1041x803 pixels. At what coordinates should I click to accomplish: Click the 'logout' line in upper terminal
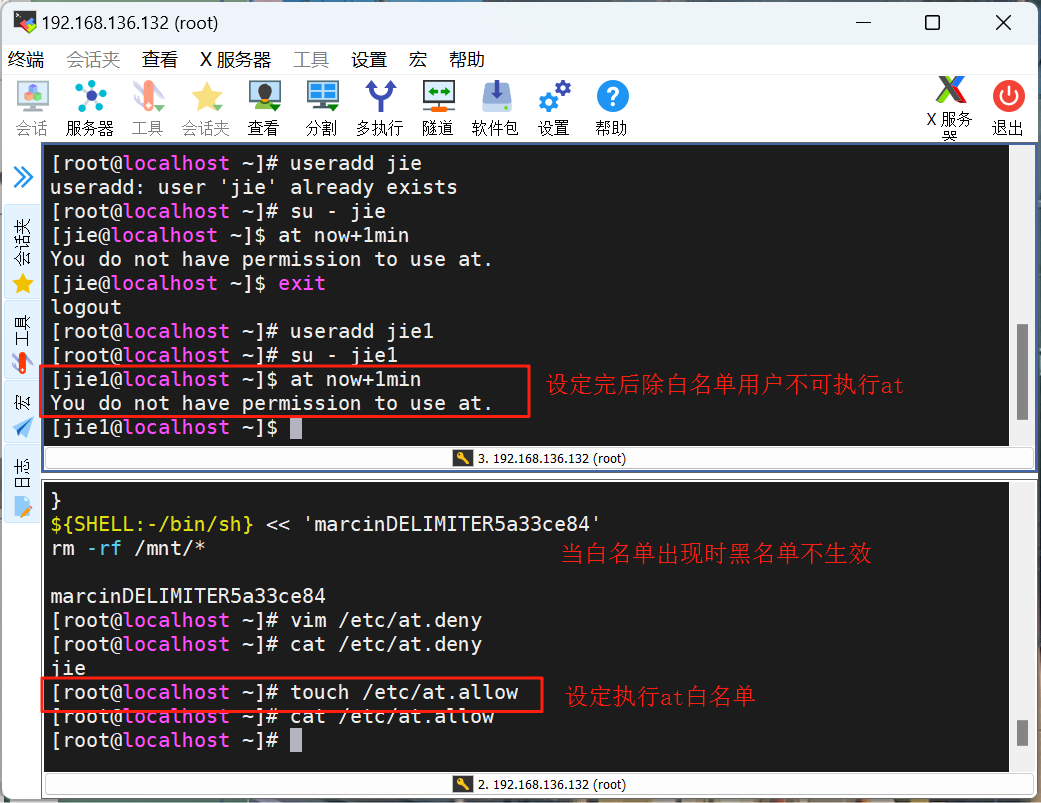86,307
